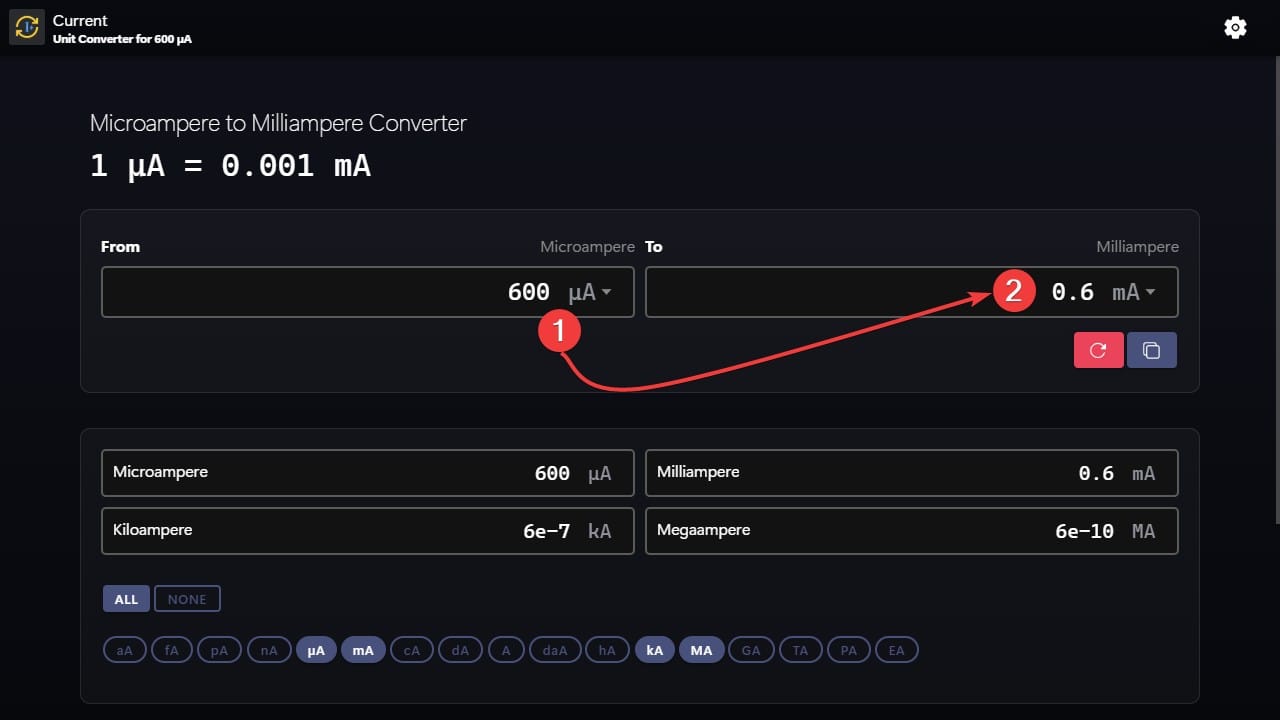Disable the mA unit toggle
1280x720 pixels.
363,649
